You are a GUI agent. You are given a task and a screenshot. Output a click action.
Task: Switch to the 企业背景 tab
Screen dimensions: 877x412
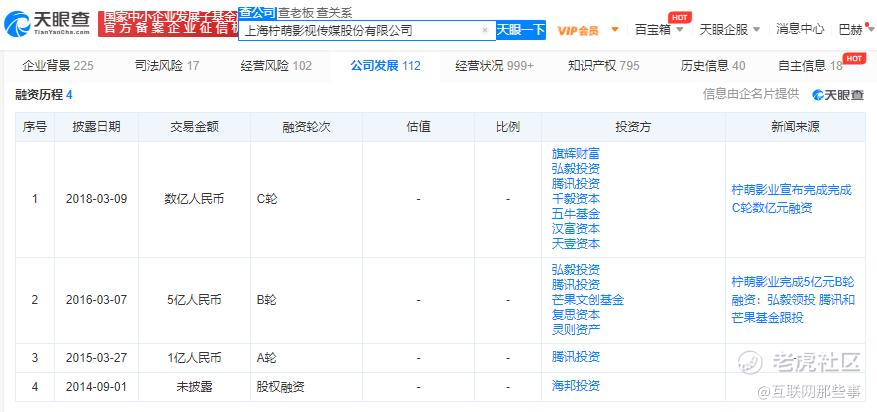[x=58, y=66]
